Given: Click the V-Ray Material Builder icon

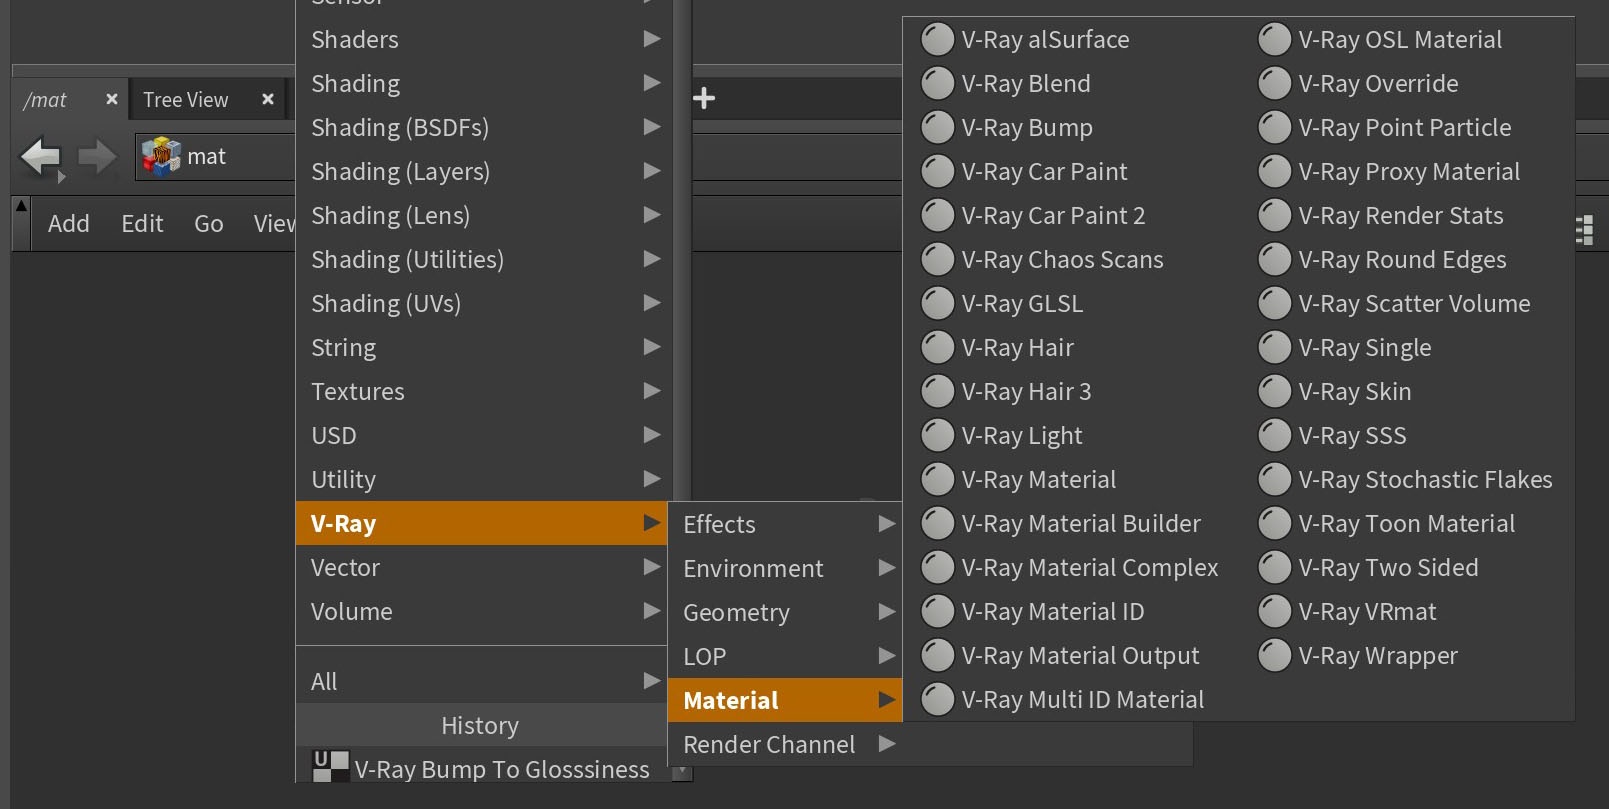Looking at the screenshot, I should [937, 524].
